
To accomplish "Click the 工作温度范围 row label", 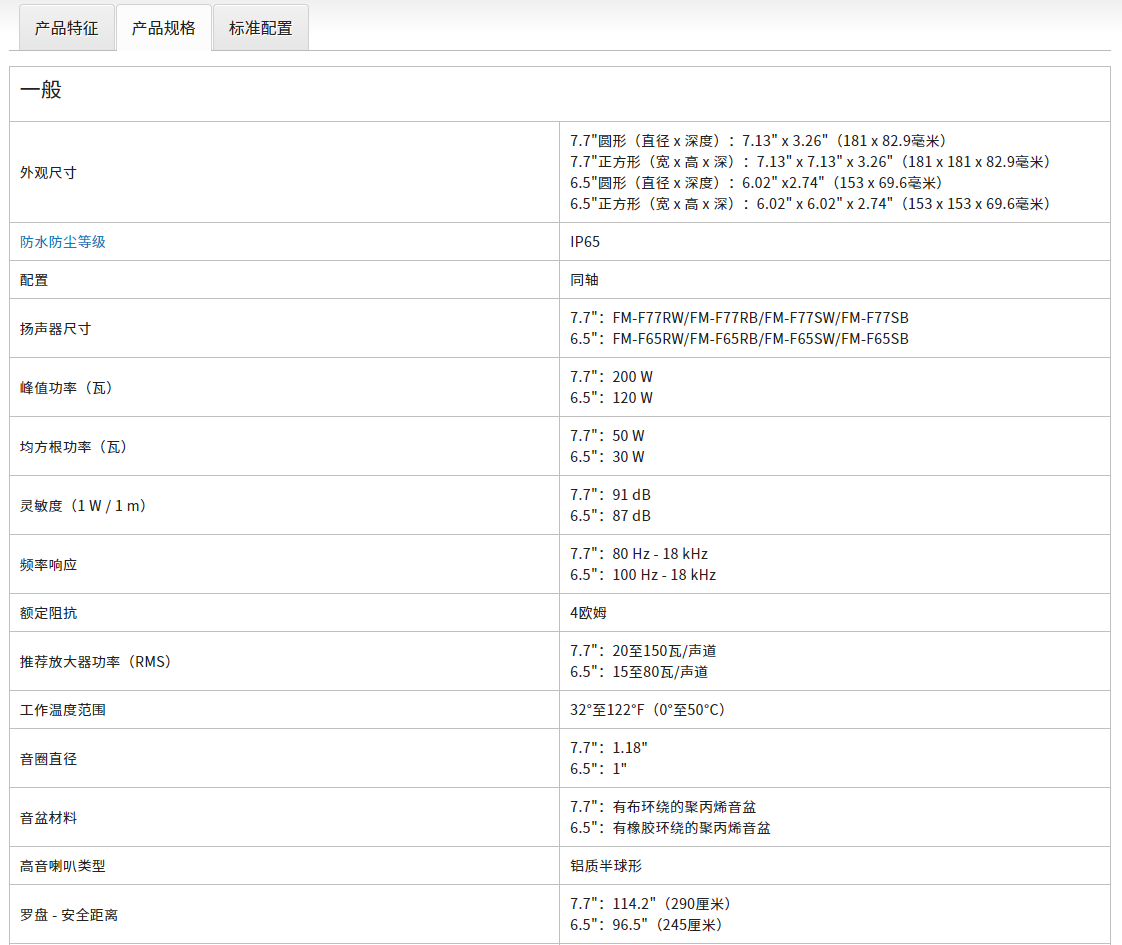I will click(x=63, y=710).
